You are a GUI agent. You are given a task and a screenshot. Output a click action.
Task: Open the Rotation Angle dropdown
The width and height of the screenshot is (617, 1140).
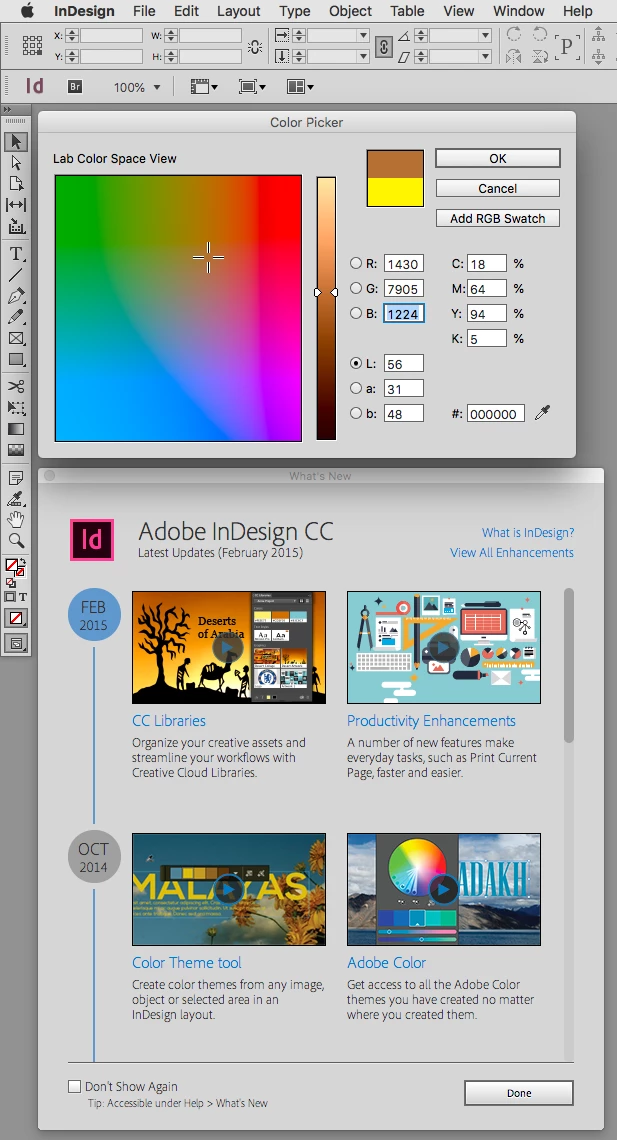(485, 36)
